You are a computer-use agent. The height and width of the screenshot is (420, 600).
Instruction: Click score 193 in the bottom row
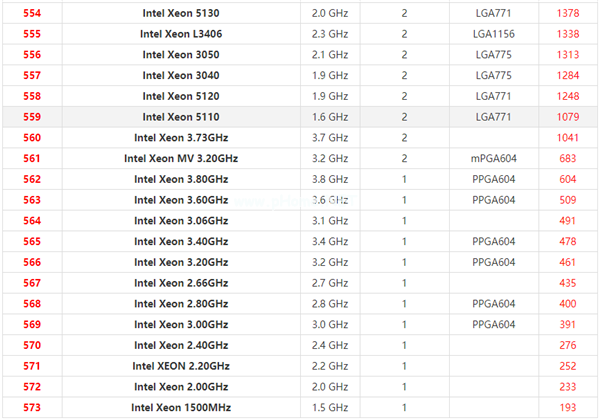(x=567, y=407)
